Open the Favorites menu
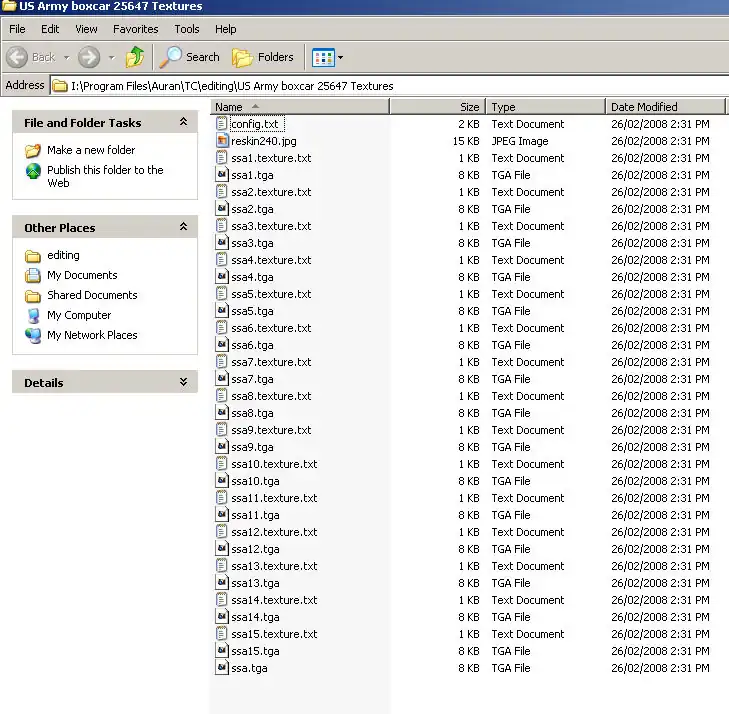Screen dimensions: 729x714 [x=135, y=29]
